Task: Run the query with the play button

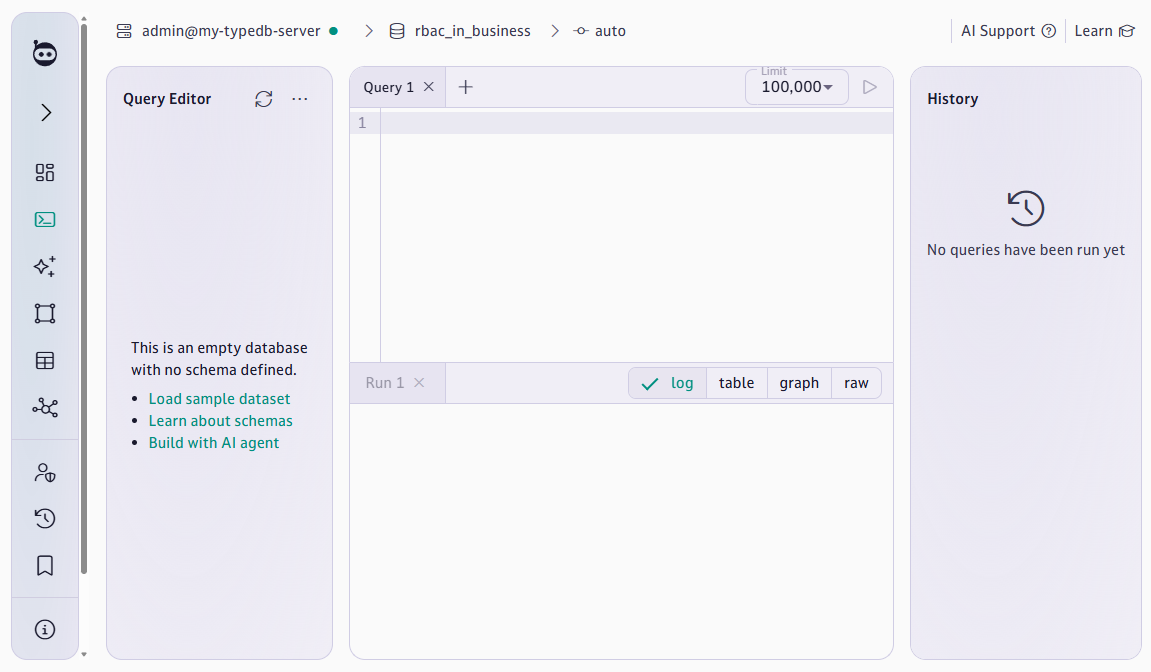Action: point(870,87)
